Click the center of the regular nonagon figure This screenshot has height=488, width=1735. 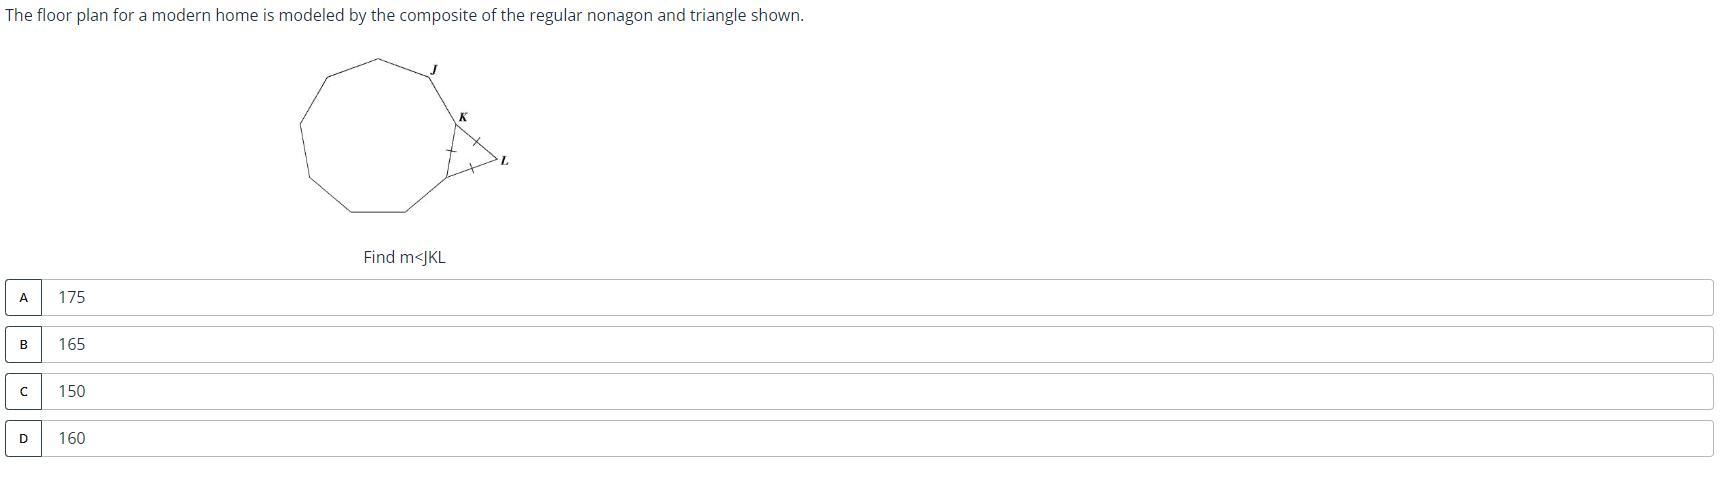click(378, 136)
